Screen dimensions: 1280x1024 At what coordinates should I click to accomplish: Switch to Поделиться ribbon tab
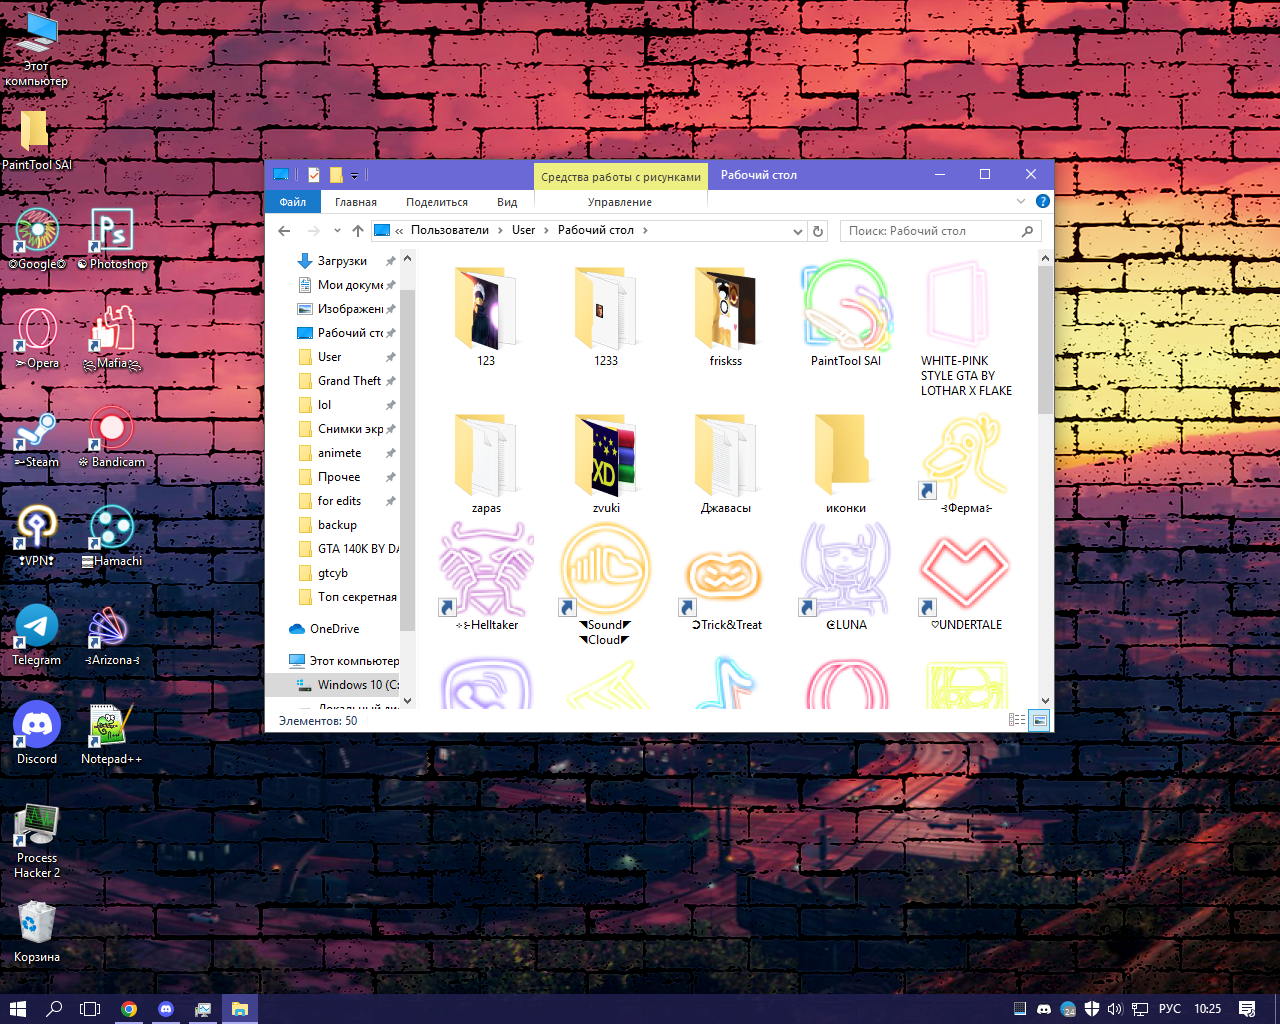click(x=437, y=202)
